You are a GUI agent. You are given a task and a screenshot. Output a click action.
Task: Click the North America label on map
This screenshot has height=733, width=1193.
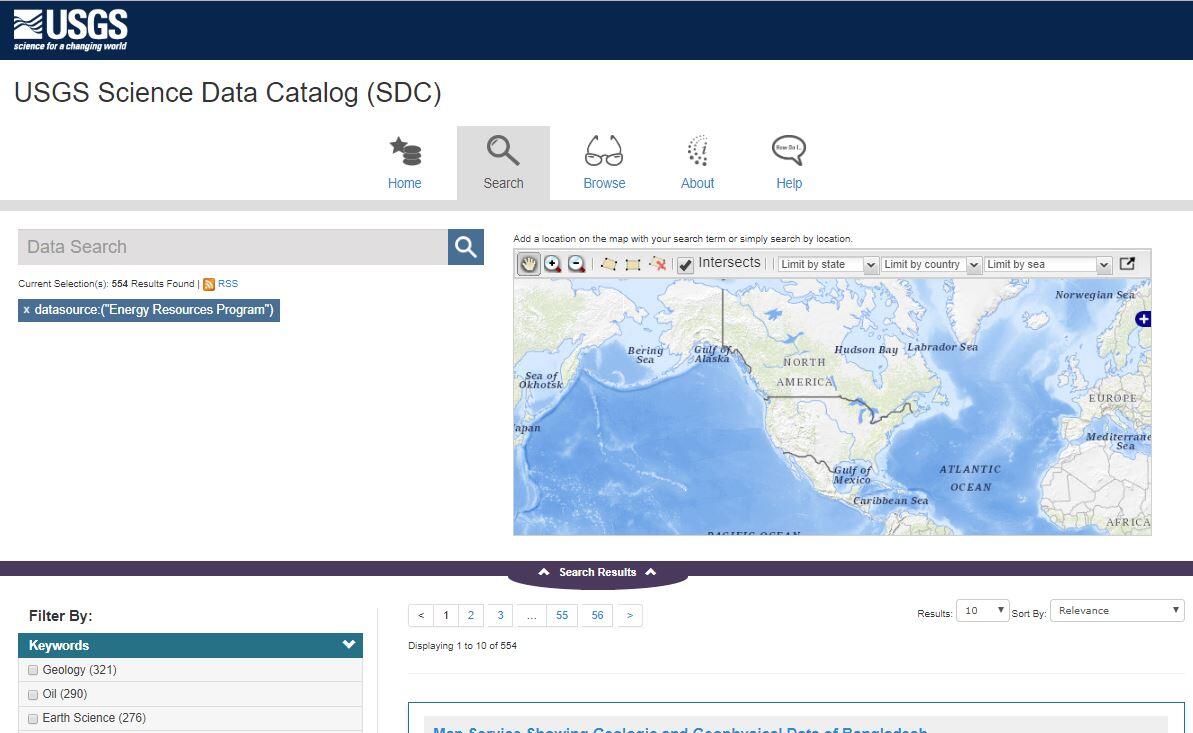point(805,372)
